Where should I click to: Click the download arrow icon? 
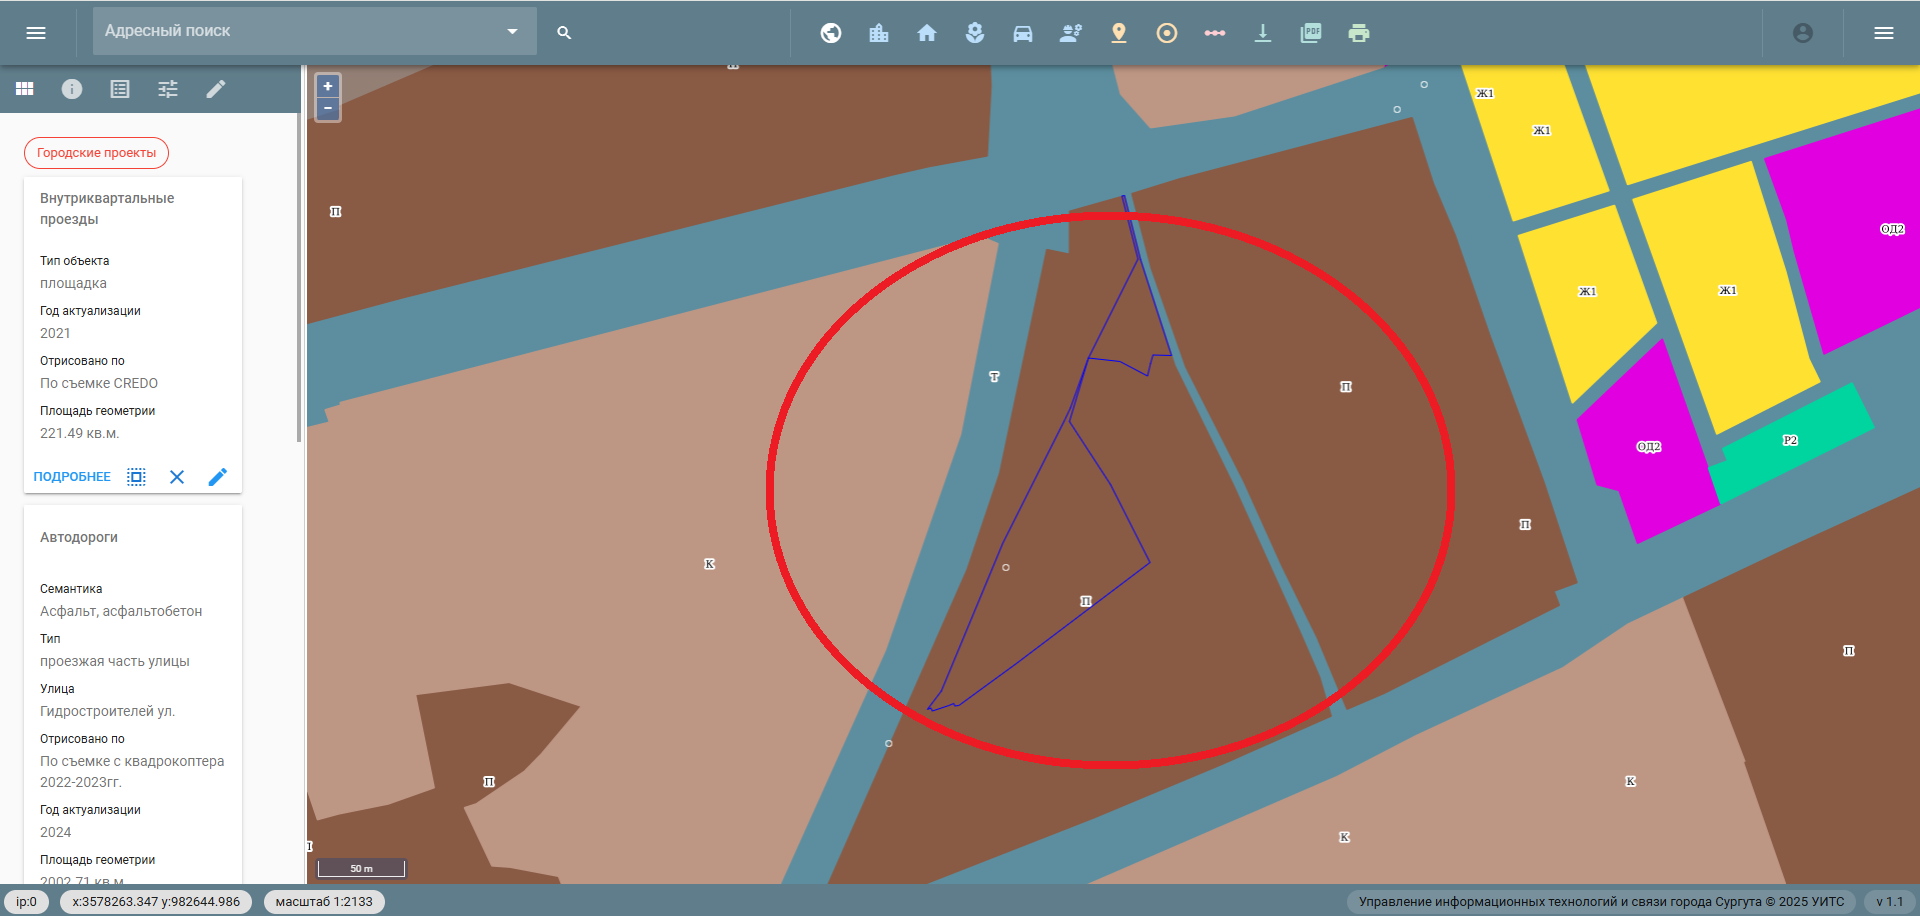(1262, 33)
